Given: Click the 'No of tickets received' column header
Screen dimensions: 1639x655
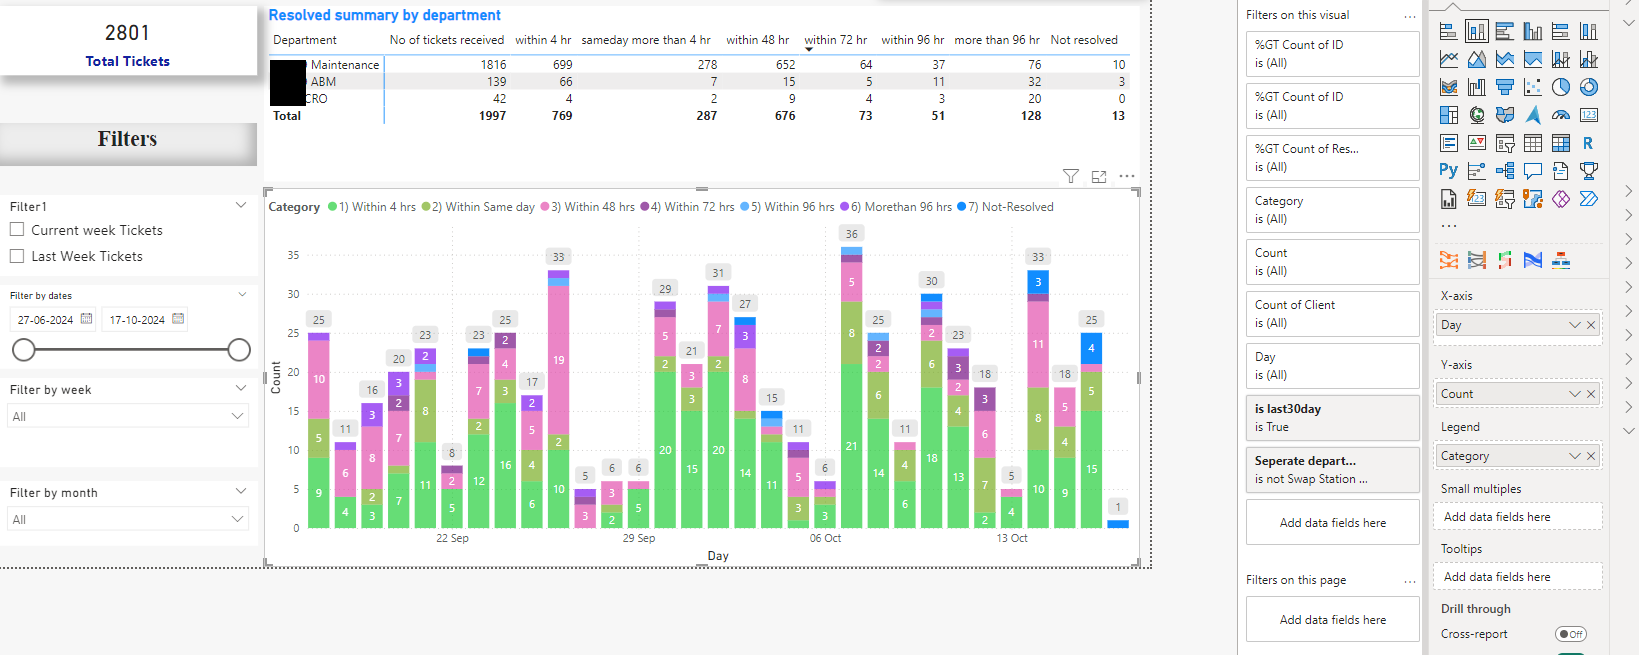Looking at the screenshot, I should coord(446,40).
